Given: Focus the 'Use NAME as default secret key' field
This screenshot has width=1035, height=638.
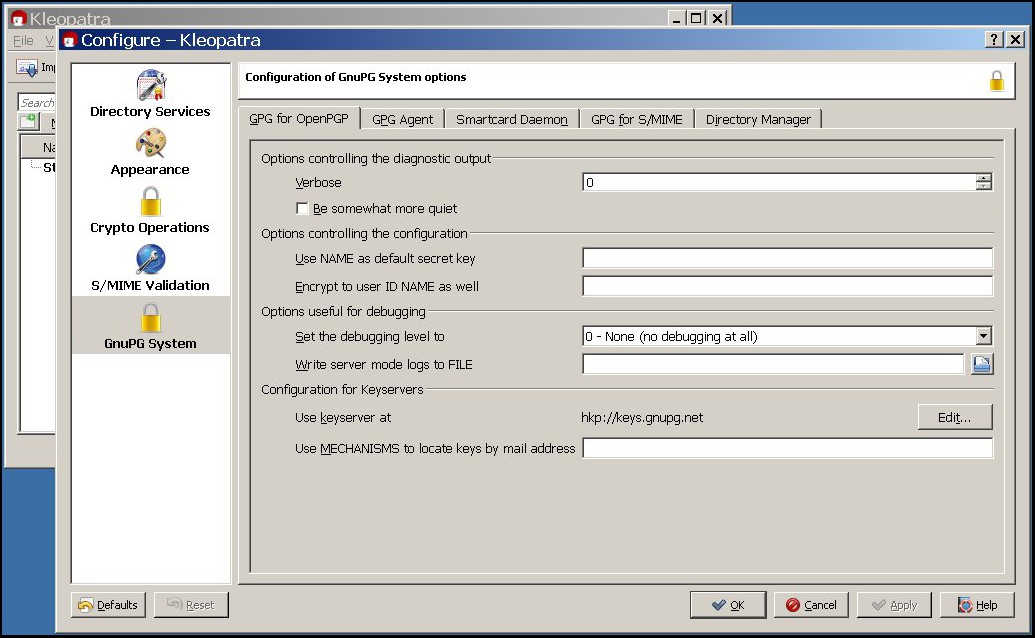Looking at the screenshot, I should 787,258.
